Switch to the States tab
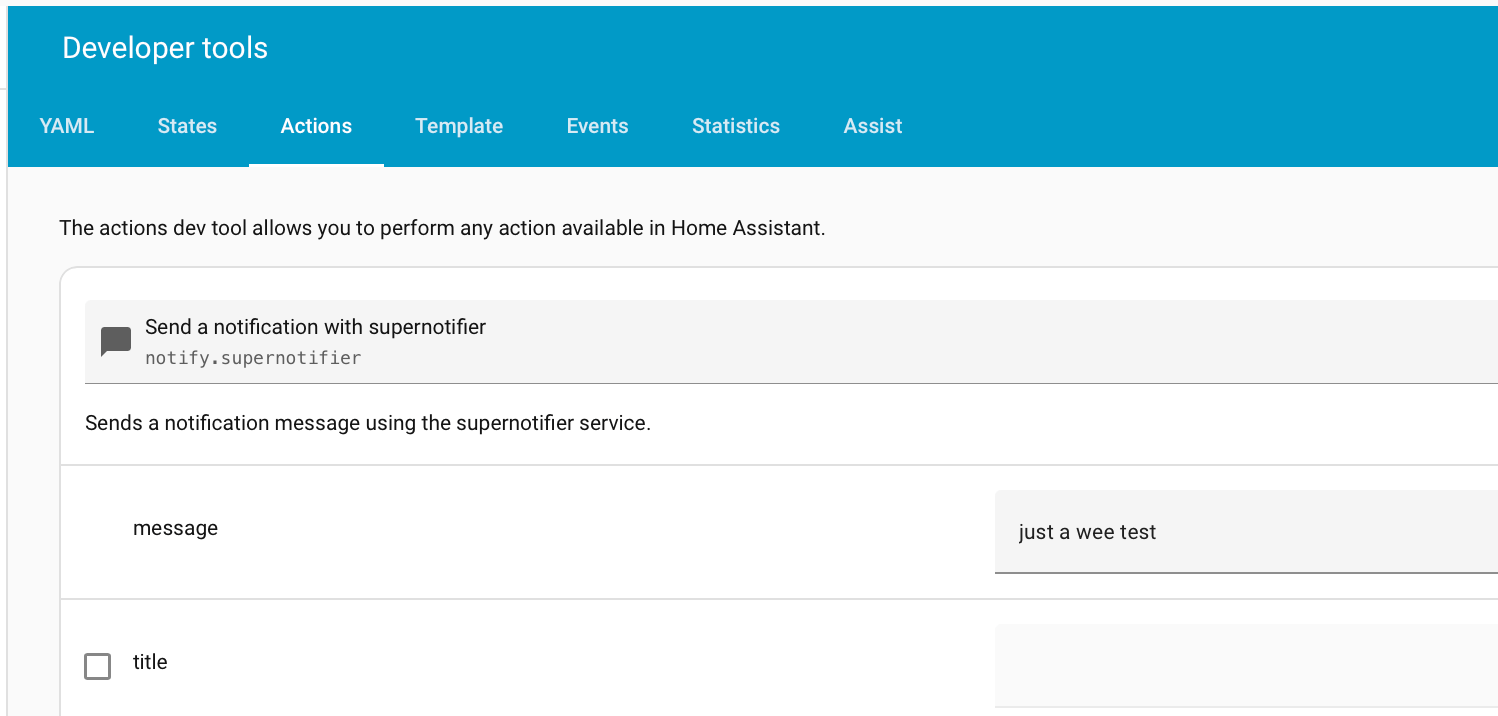1498x716 pixels. (187, 125)
